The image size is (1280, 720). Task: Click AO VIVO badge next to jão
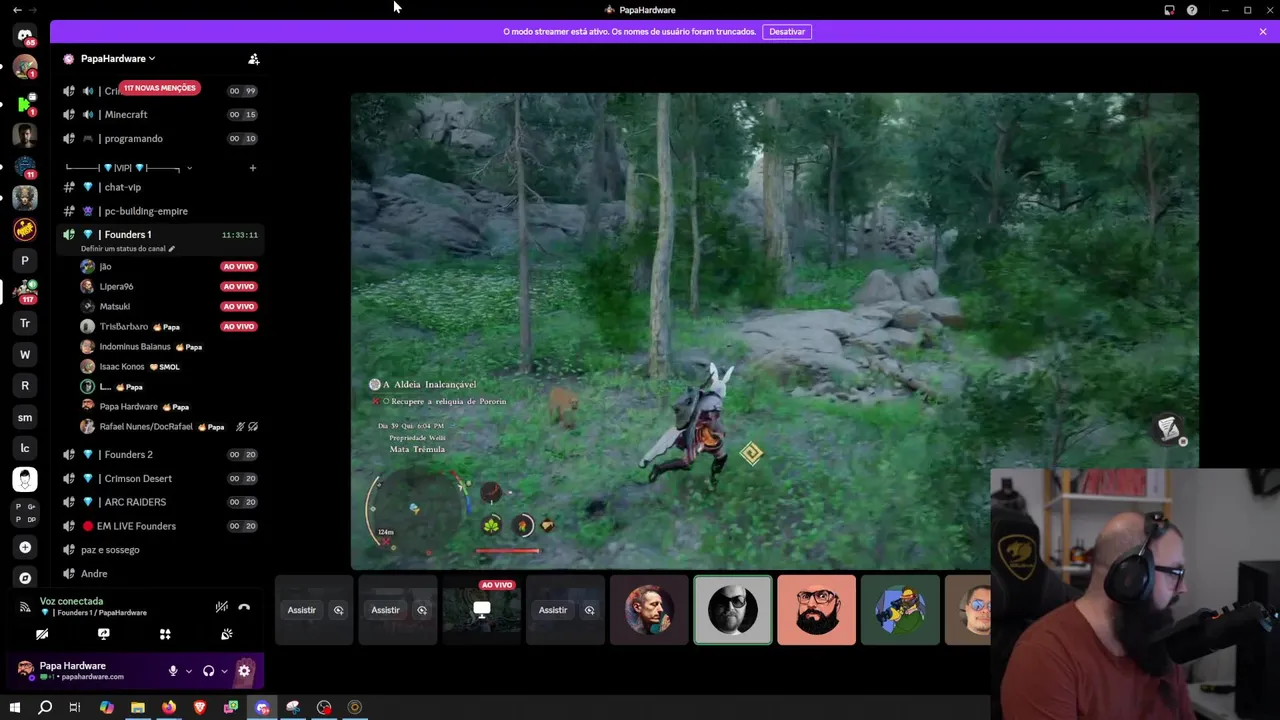(x=239, y=267)
